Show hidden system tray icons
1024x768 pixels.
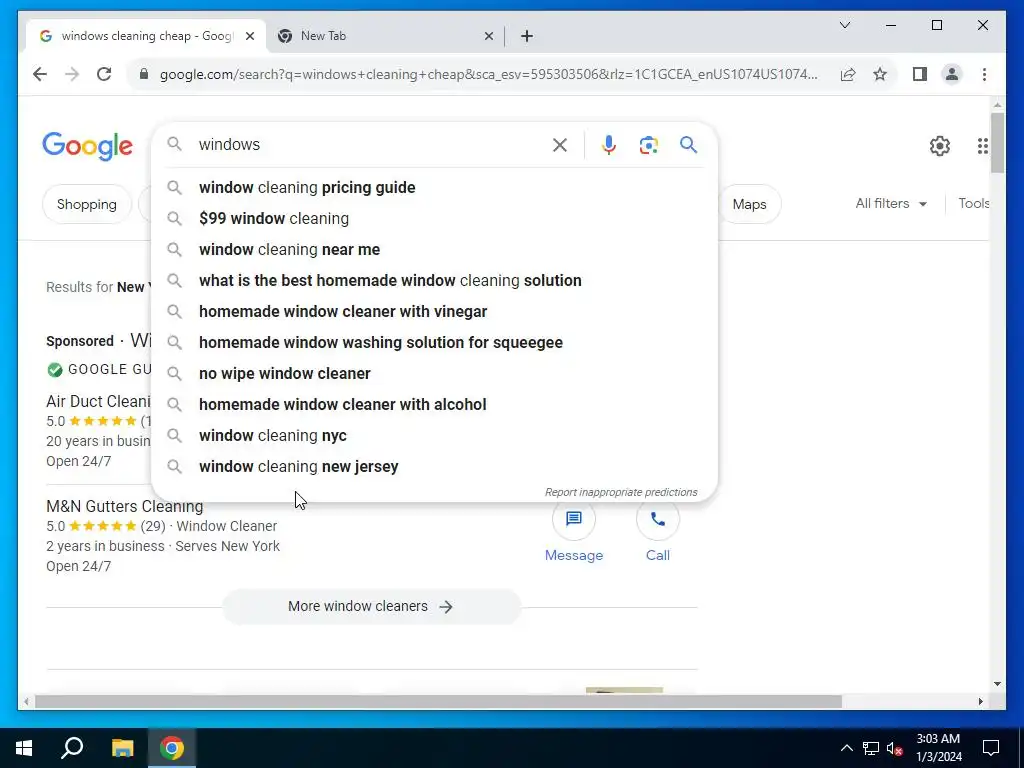click(846, 748)
